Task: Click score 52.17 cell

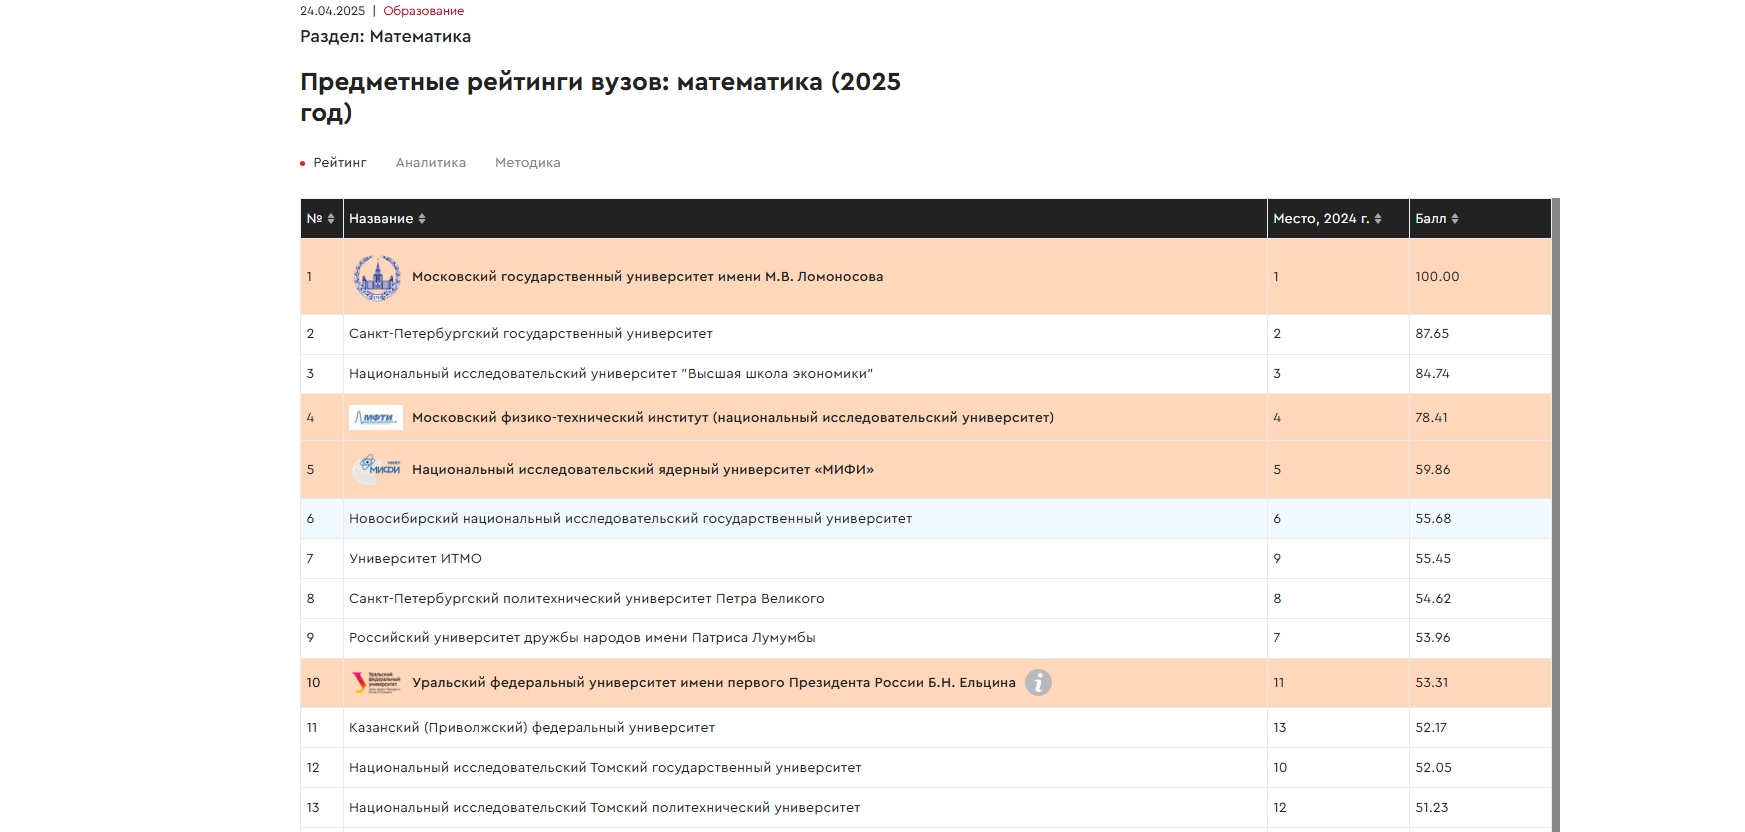Action: click(x=1480, y=728)
